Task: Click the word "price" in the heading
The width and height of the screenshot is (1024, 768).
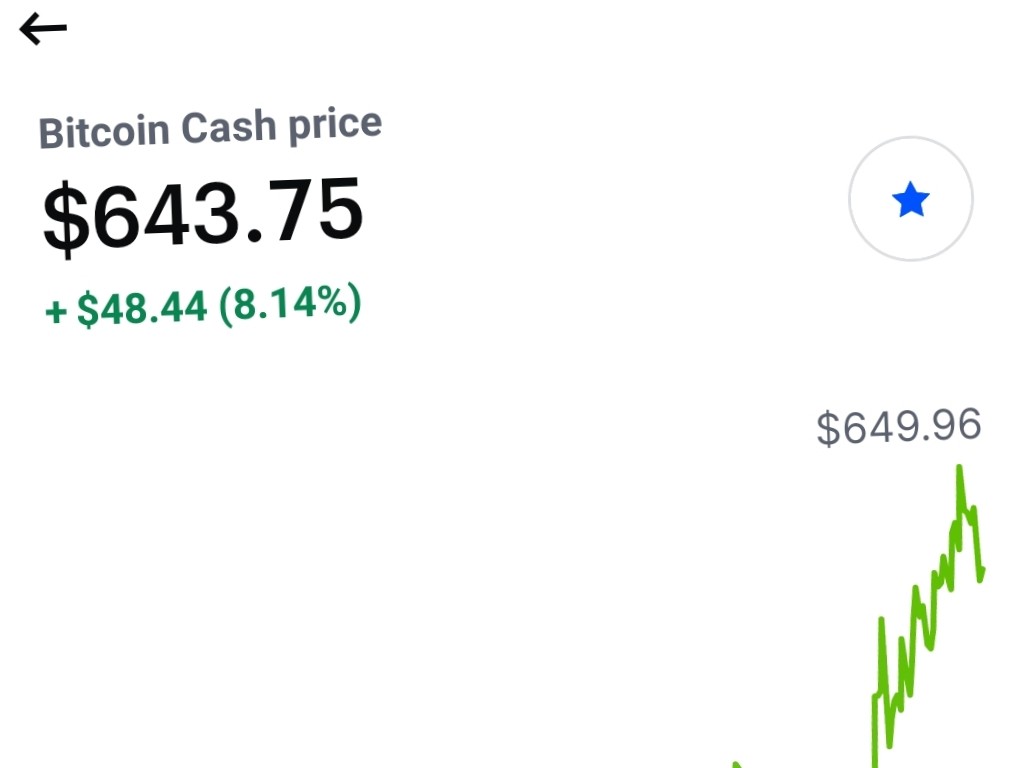Action: (335, 124)
